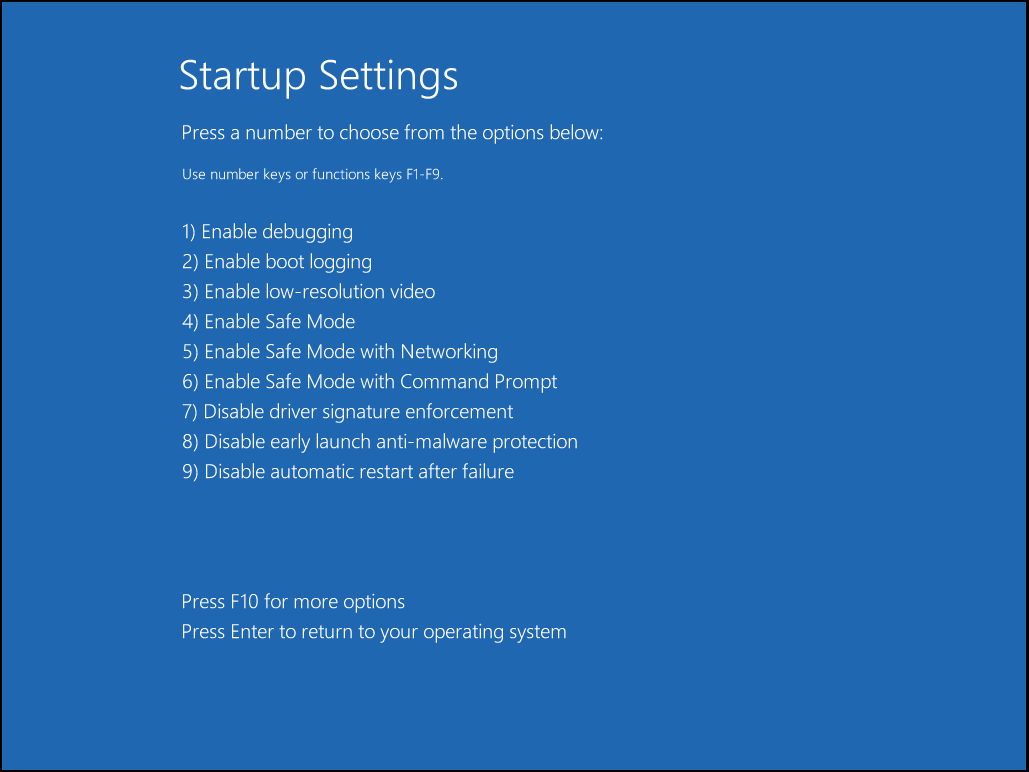This screenshot has width=1029, height=772.
Task: Click option number 1 in the list
Action: coord(186,231)
